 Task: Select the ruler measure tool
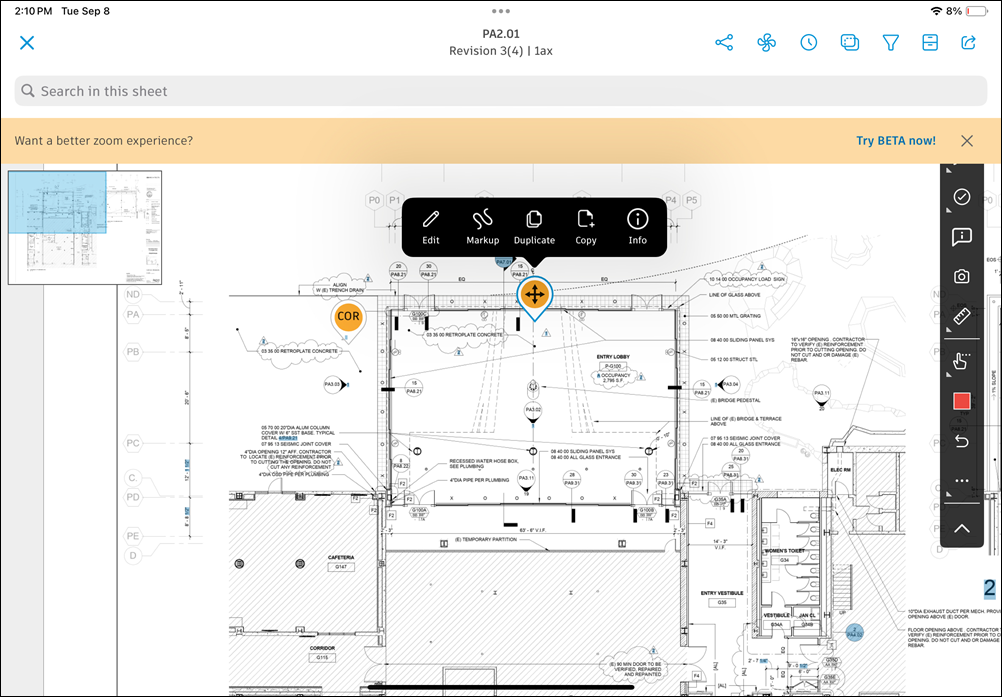(961, 316)
